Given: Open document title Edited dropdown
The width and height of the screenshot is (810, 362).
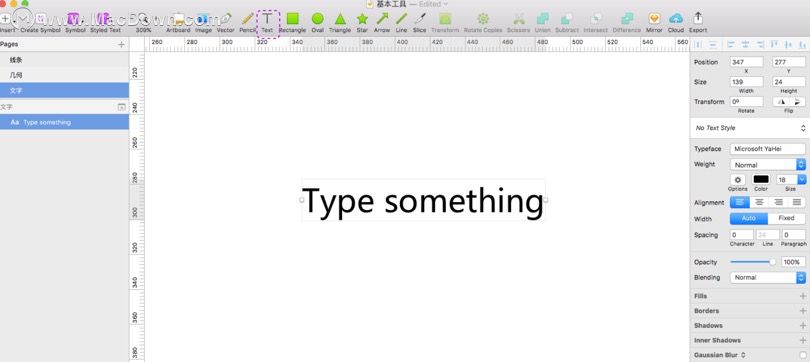Looking at the screenshot, I should pos(433,4).
